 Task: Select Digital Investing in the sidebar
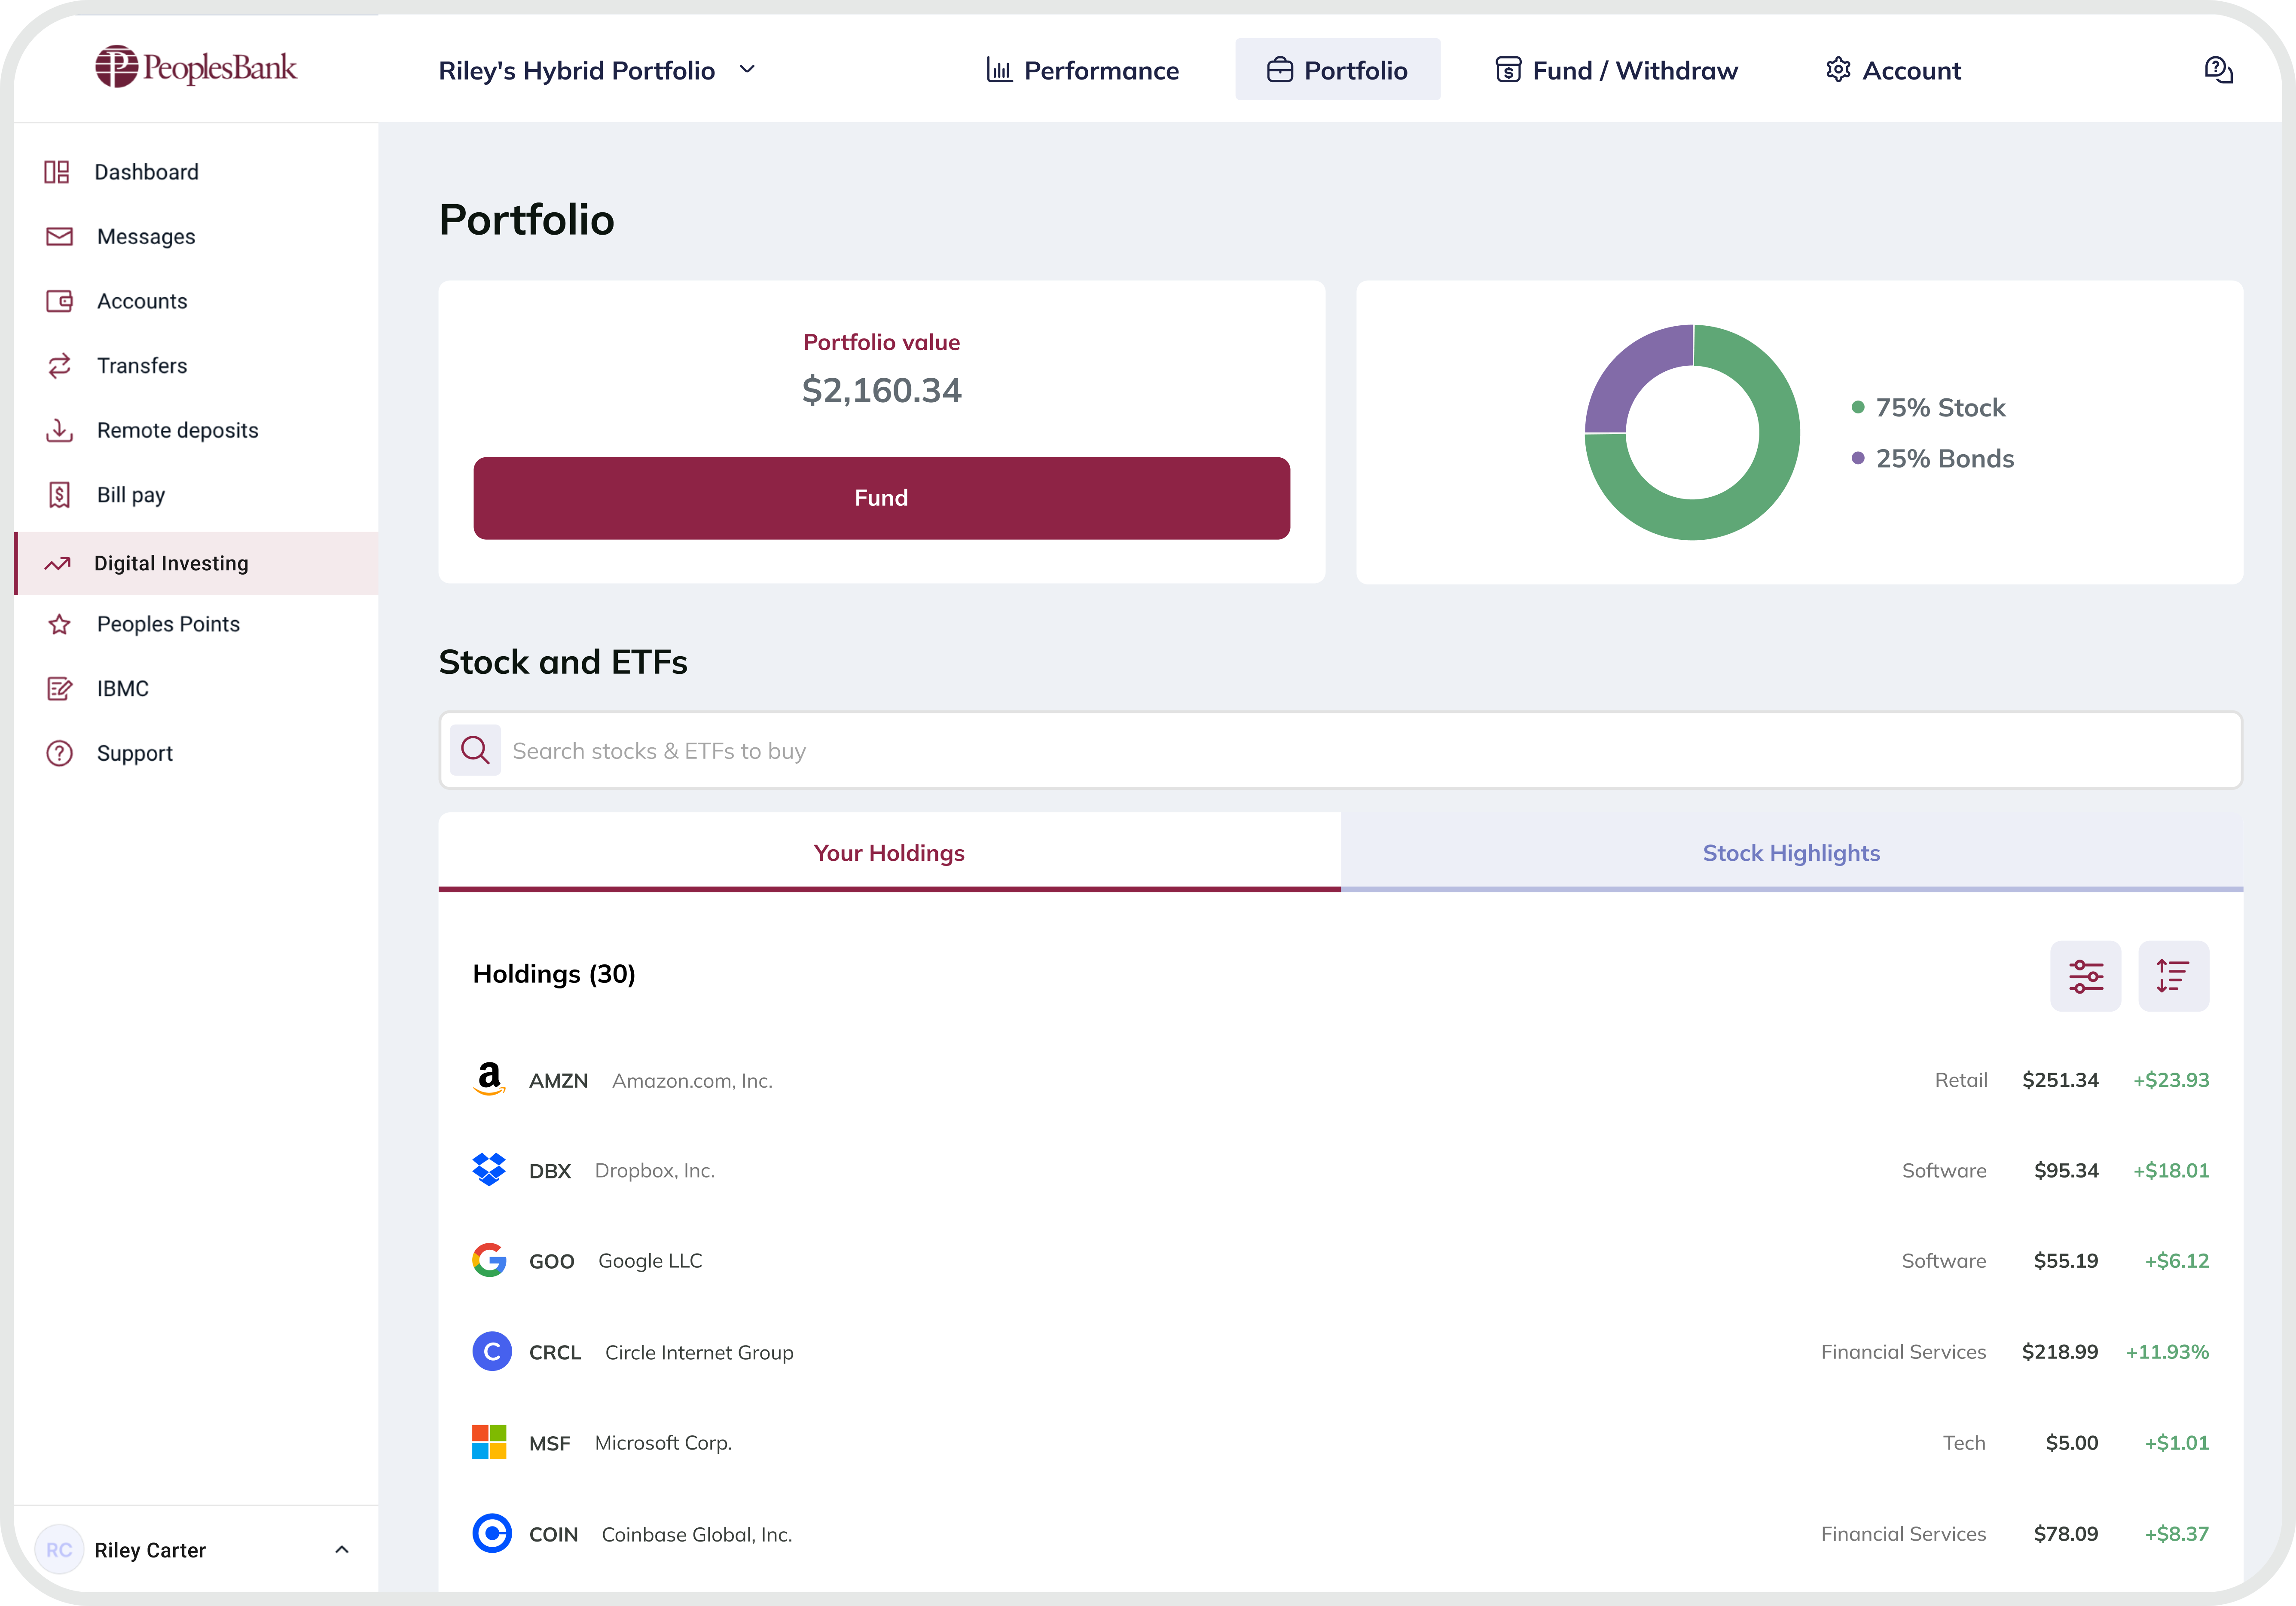coord(196,563)
